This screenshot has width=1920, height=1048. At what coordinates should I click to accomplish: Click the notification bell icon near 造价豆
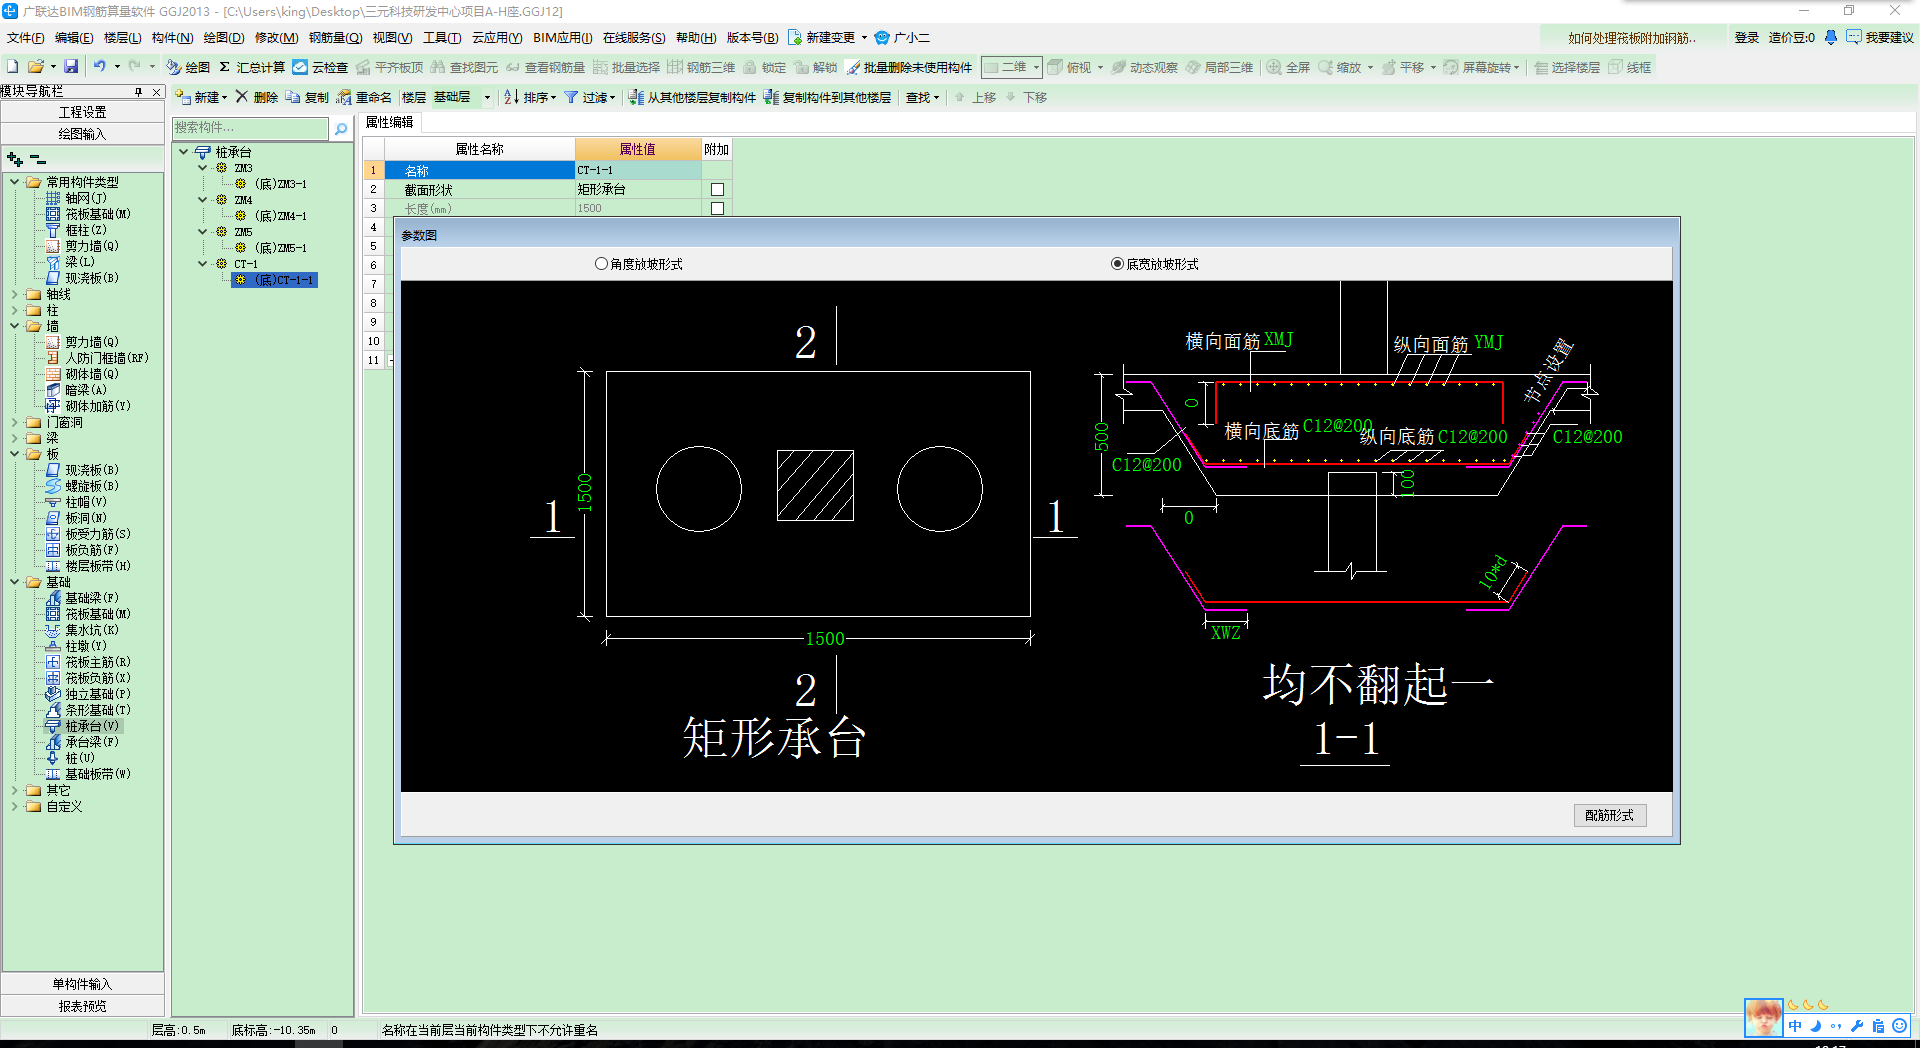pos(1831,37)
